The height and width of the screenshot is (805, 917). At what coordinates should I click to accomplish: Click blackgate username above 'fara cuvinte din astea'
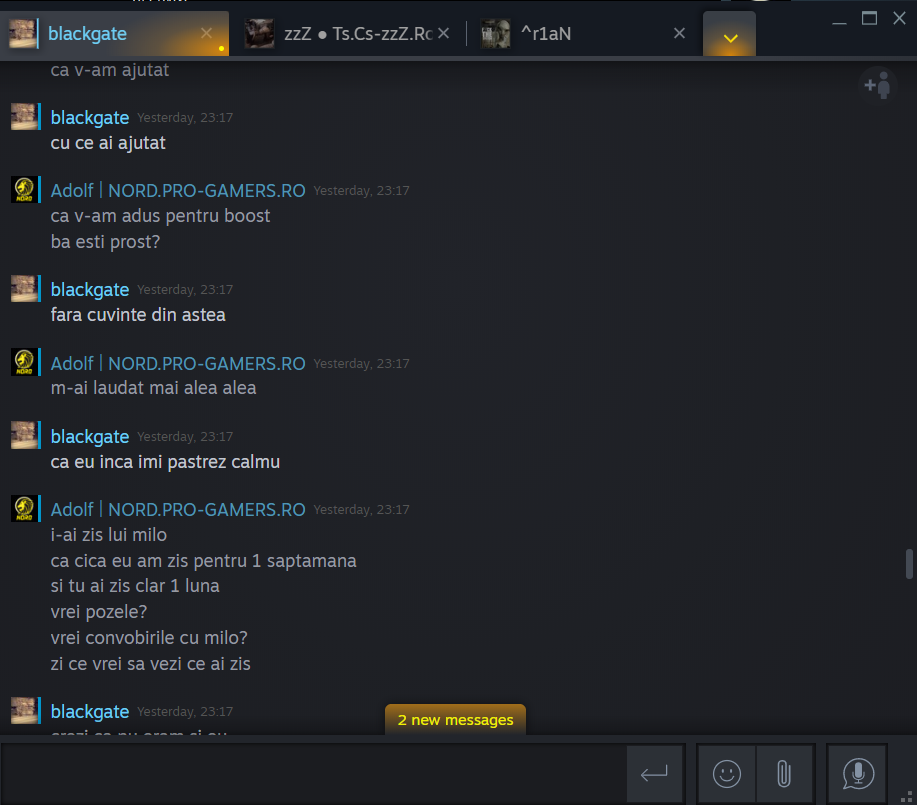pos(90,290)
